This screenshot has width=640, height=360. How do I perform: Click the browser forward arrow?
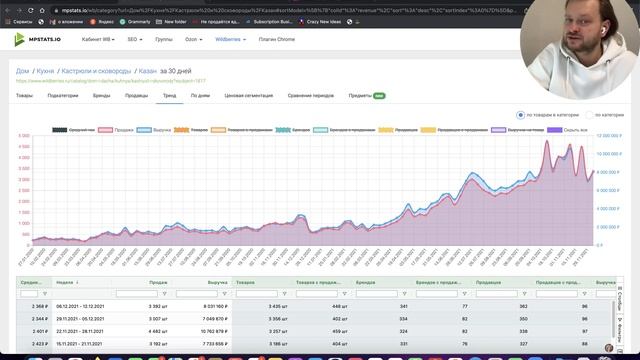click(x=19, y=10)
